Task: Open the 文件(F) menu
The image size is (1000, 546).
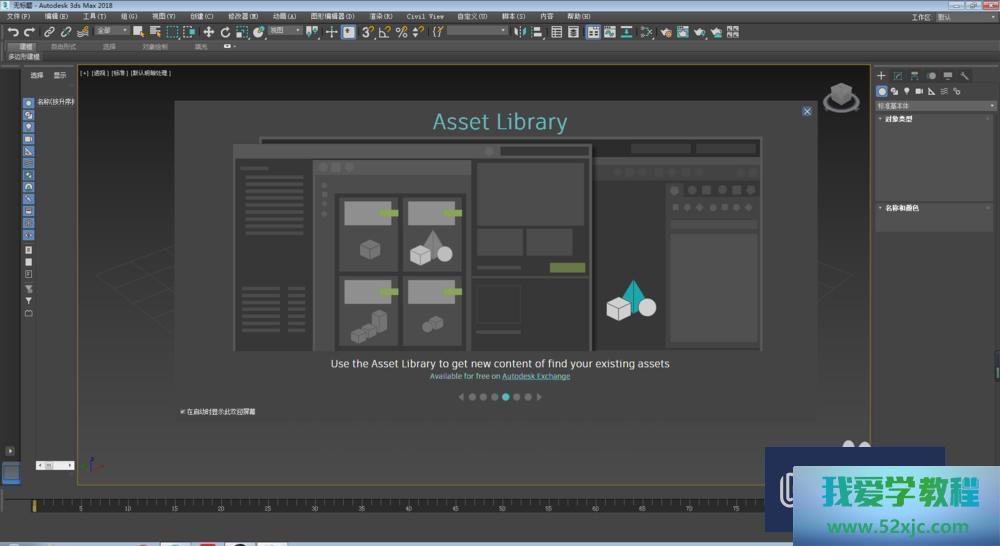Action: (x=18, y=17)
